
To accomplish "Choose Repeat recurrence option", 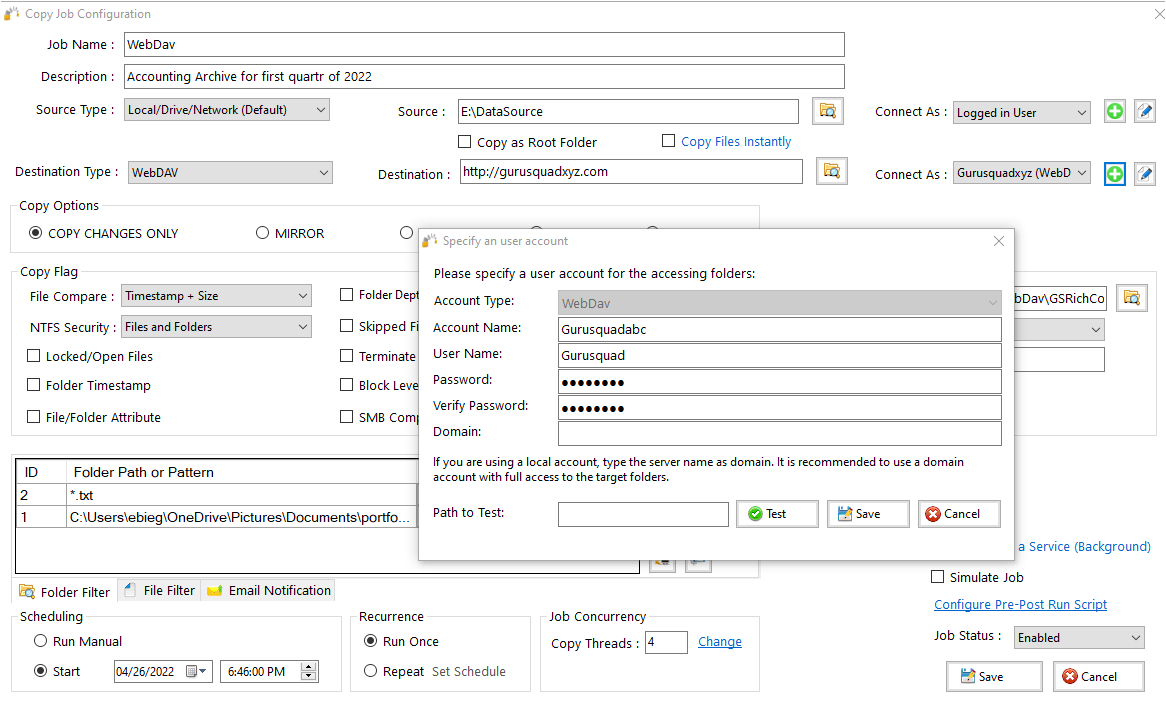I will pyautogui.click(x=370, y=671).
